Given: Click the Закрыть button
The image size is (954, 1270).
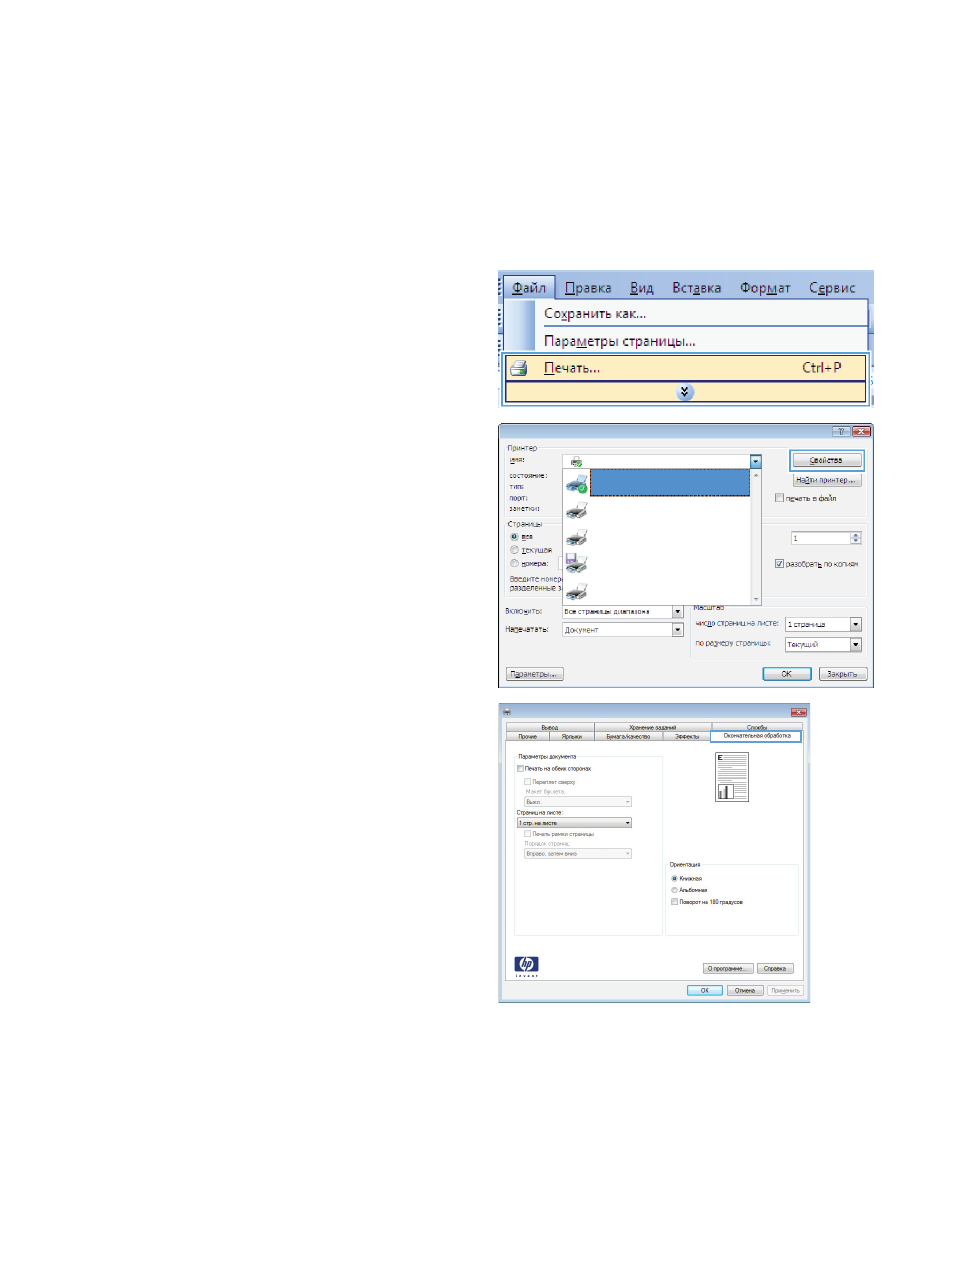Looking at the screenshot, I should 842,674.
